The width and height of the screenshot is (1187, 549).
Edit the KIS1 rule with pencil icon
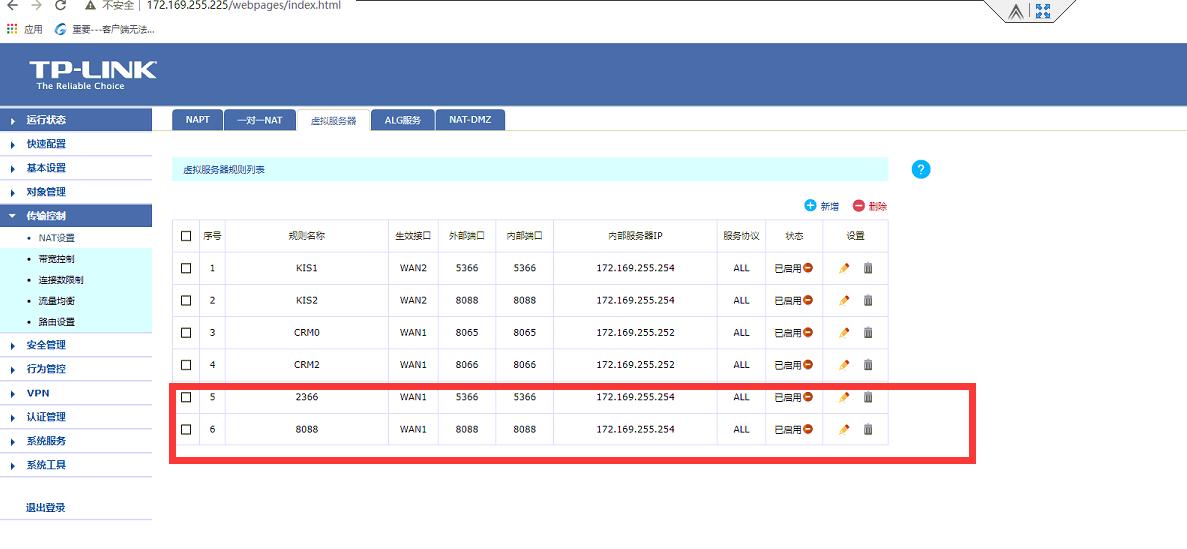[844, 268]
